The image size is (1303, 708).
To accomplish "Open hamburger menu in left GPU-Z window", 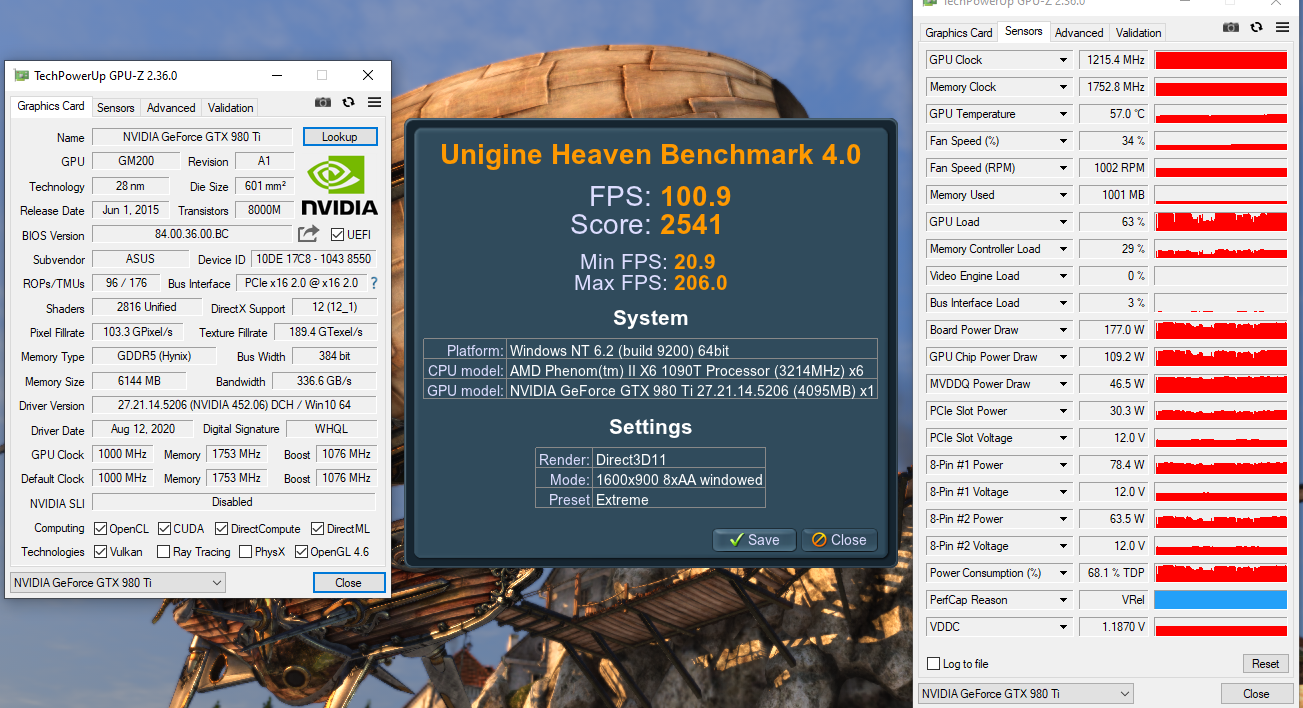I will (374, 102).
